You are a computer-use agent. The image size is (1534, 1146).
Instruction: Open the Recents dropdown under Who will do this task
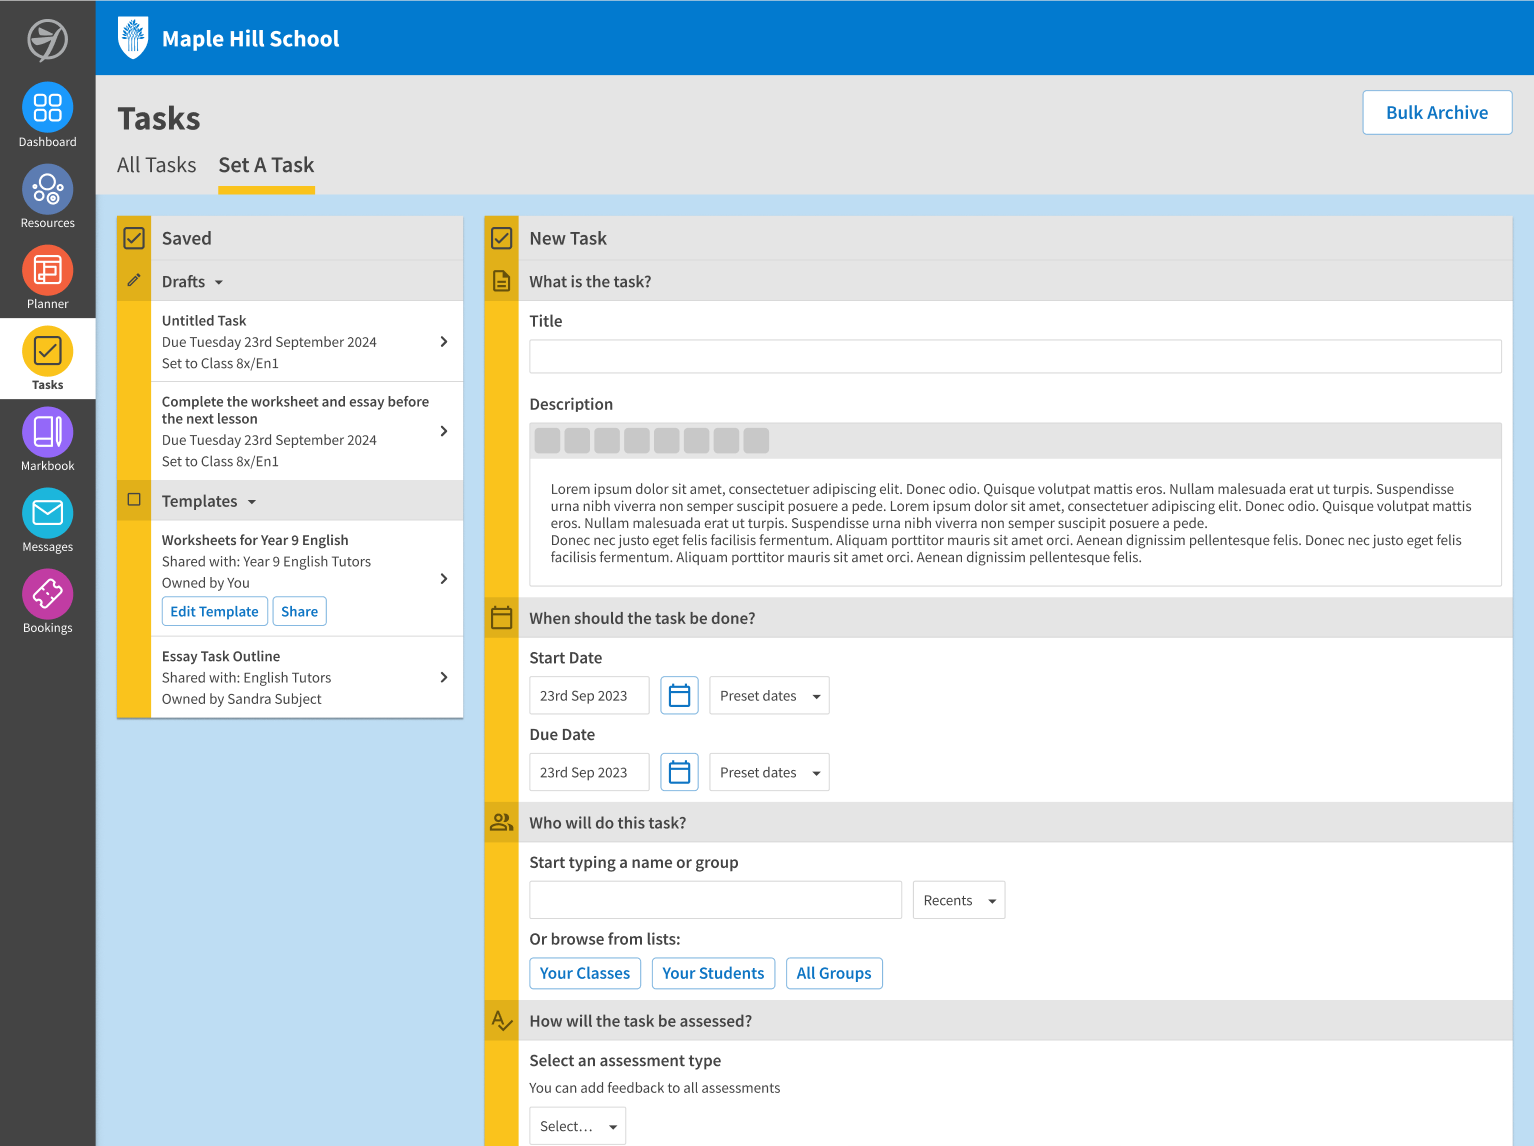click(x=957, y=900)
